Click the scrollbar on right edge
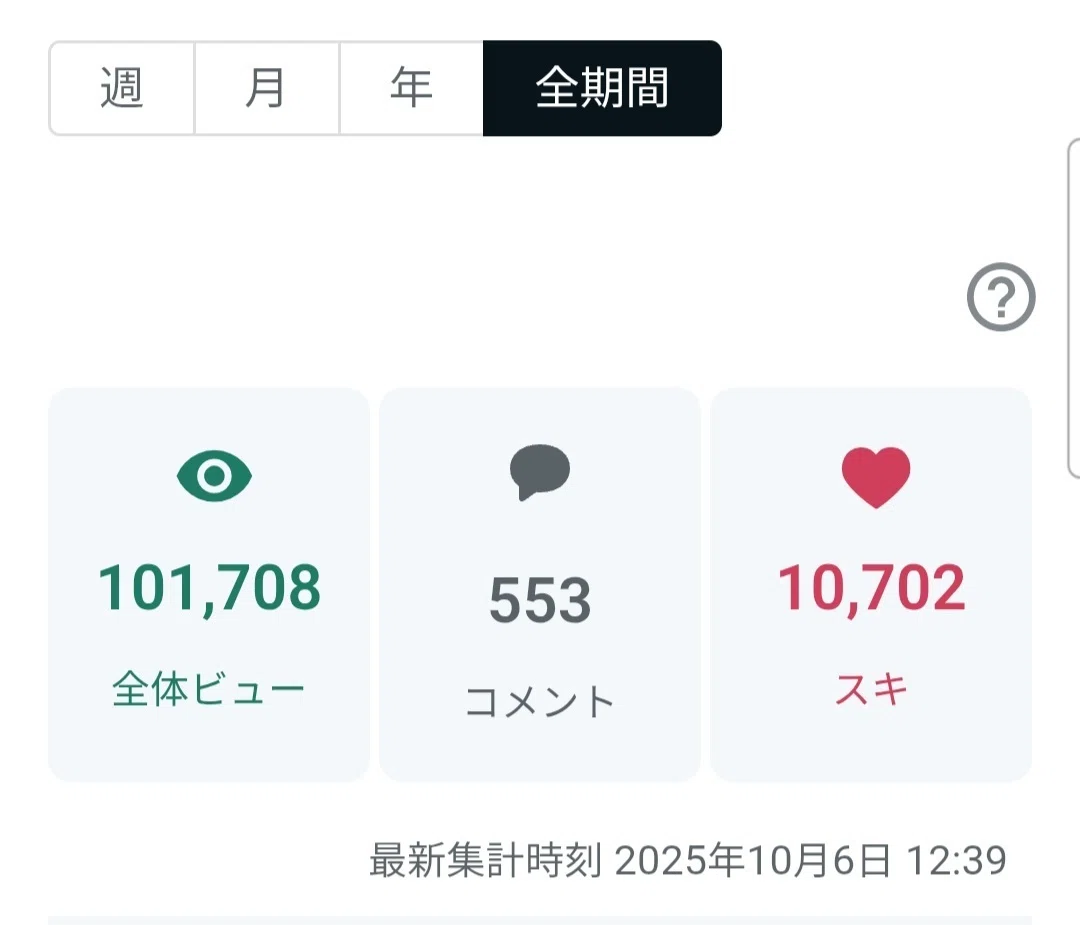Viewport: 1080px width, 925px height. tap(1073, 308)
